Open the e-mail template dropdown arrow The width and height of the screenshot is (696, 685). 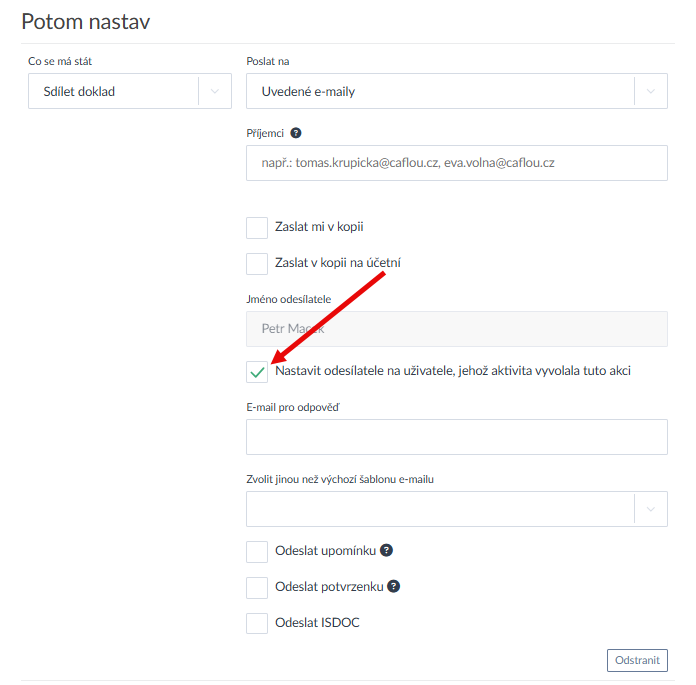pyautogui.click(x=651, y=509)
